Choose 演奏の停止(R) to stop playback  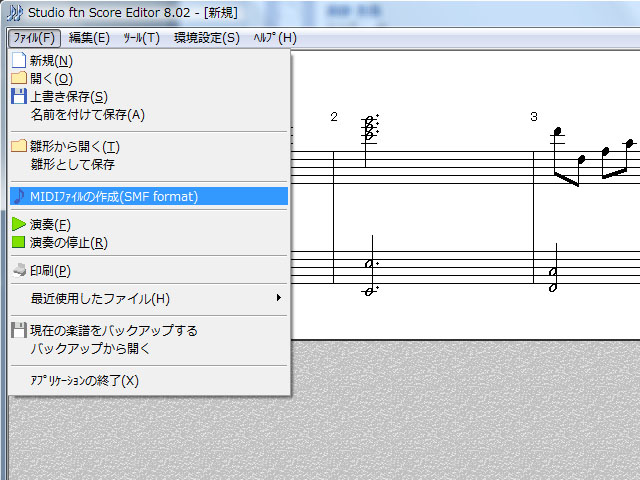click(x=149, y=242)
